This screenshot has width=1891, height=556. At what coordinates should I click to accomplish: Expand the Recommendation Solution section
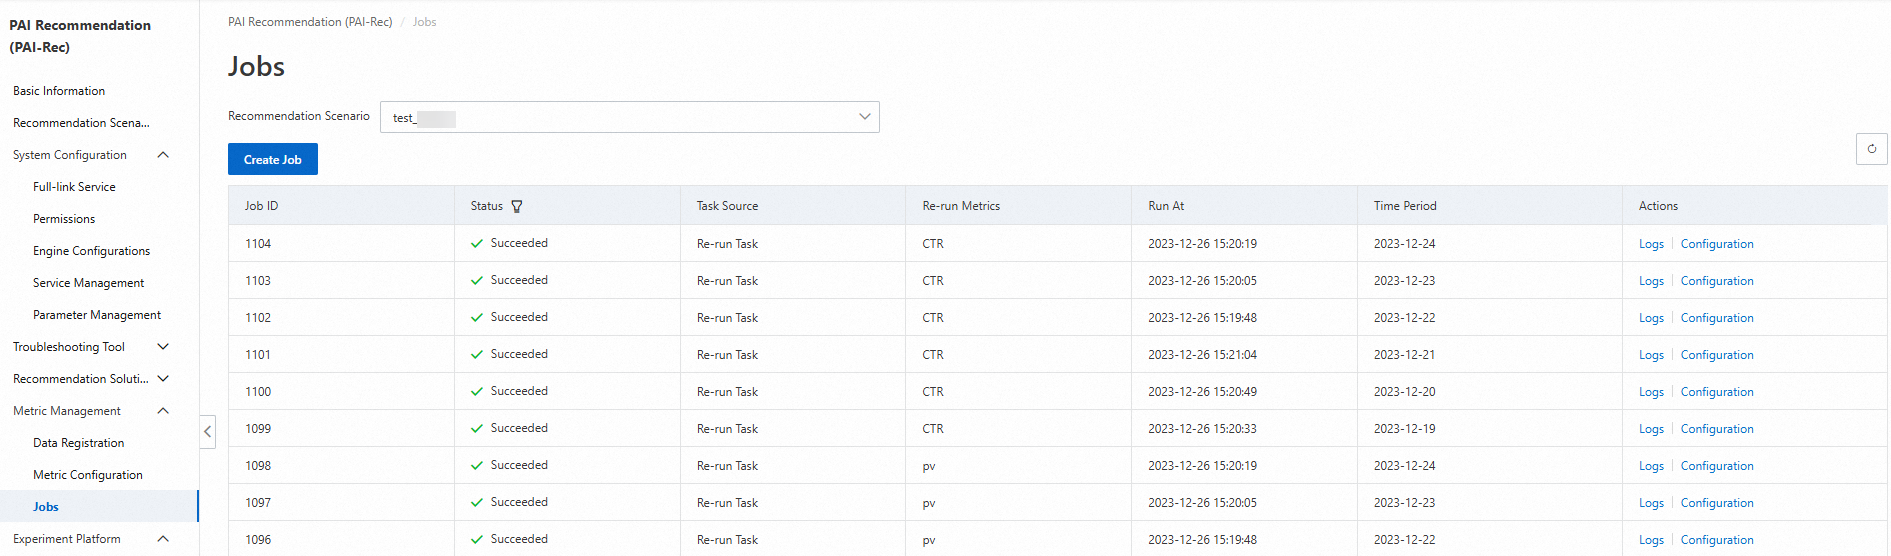pos(163,379)
